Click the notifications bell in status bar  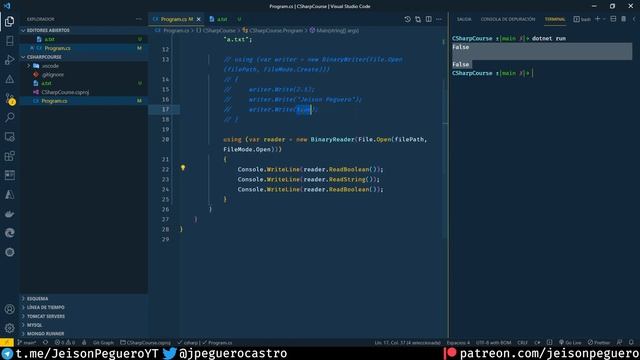[631, 342]
